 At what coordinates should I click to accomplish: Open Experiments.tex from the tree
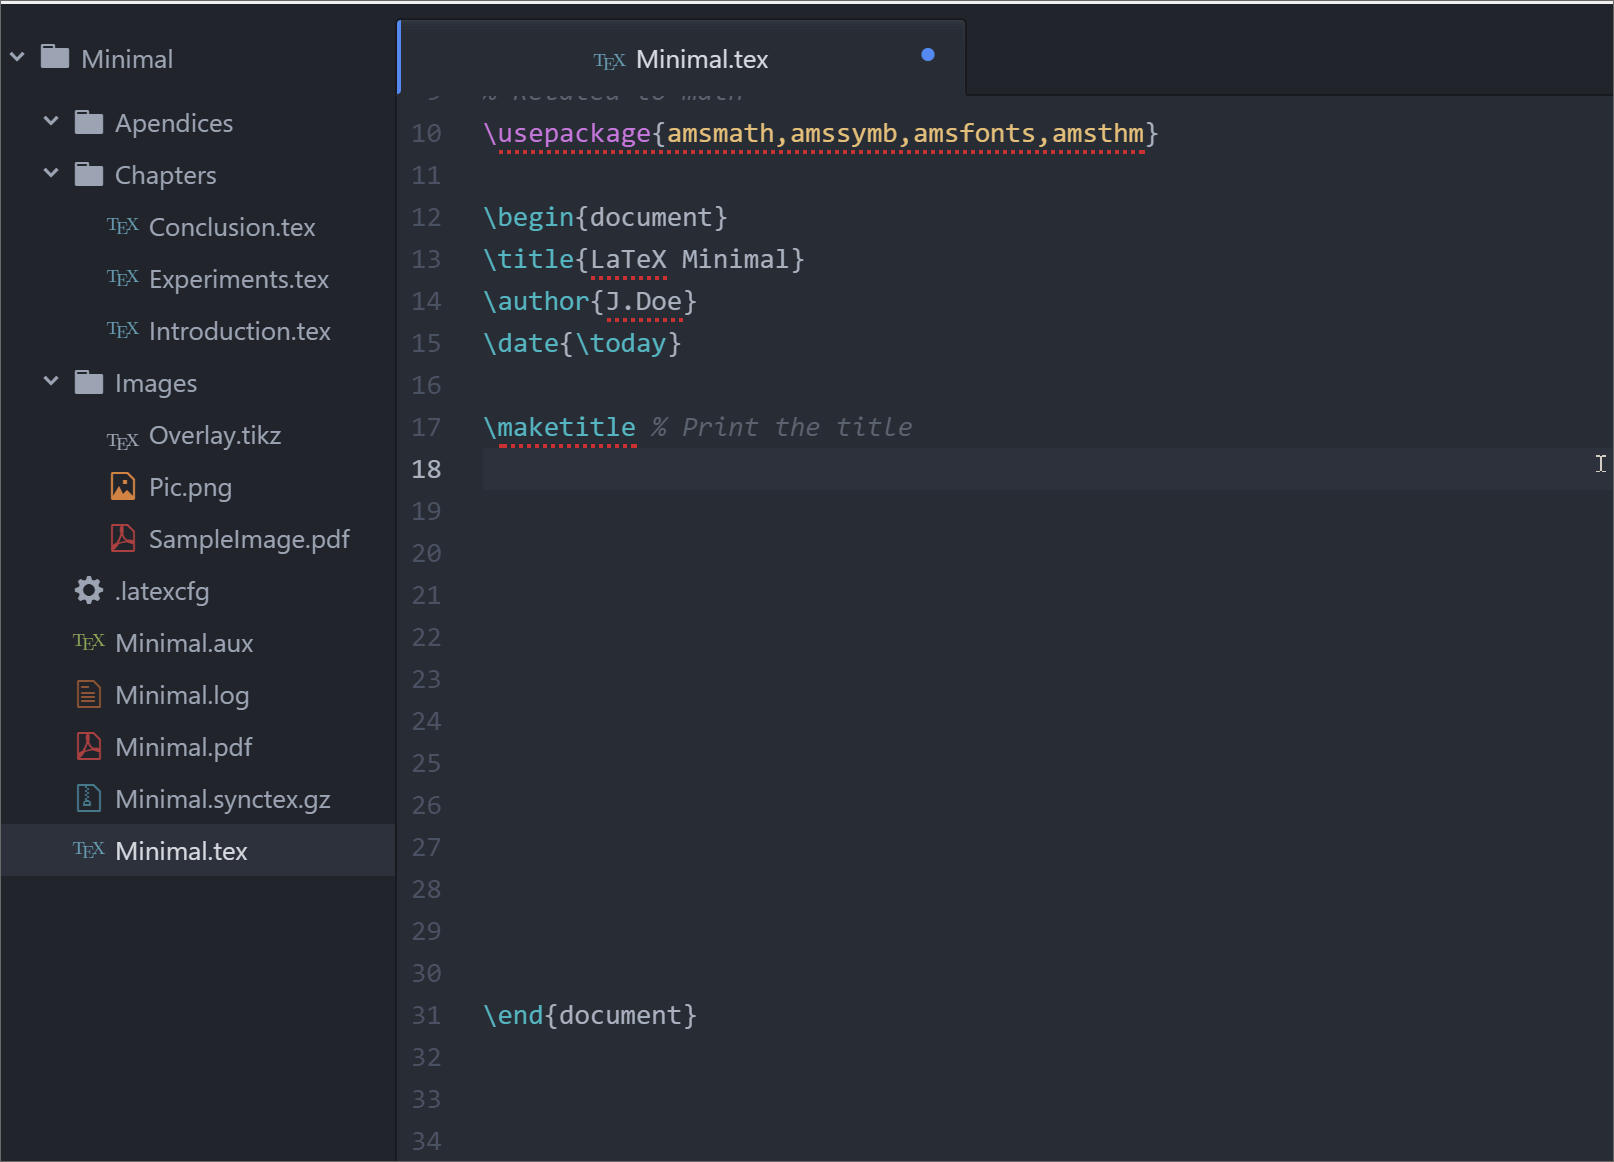(x=239, y=279)
